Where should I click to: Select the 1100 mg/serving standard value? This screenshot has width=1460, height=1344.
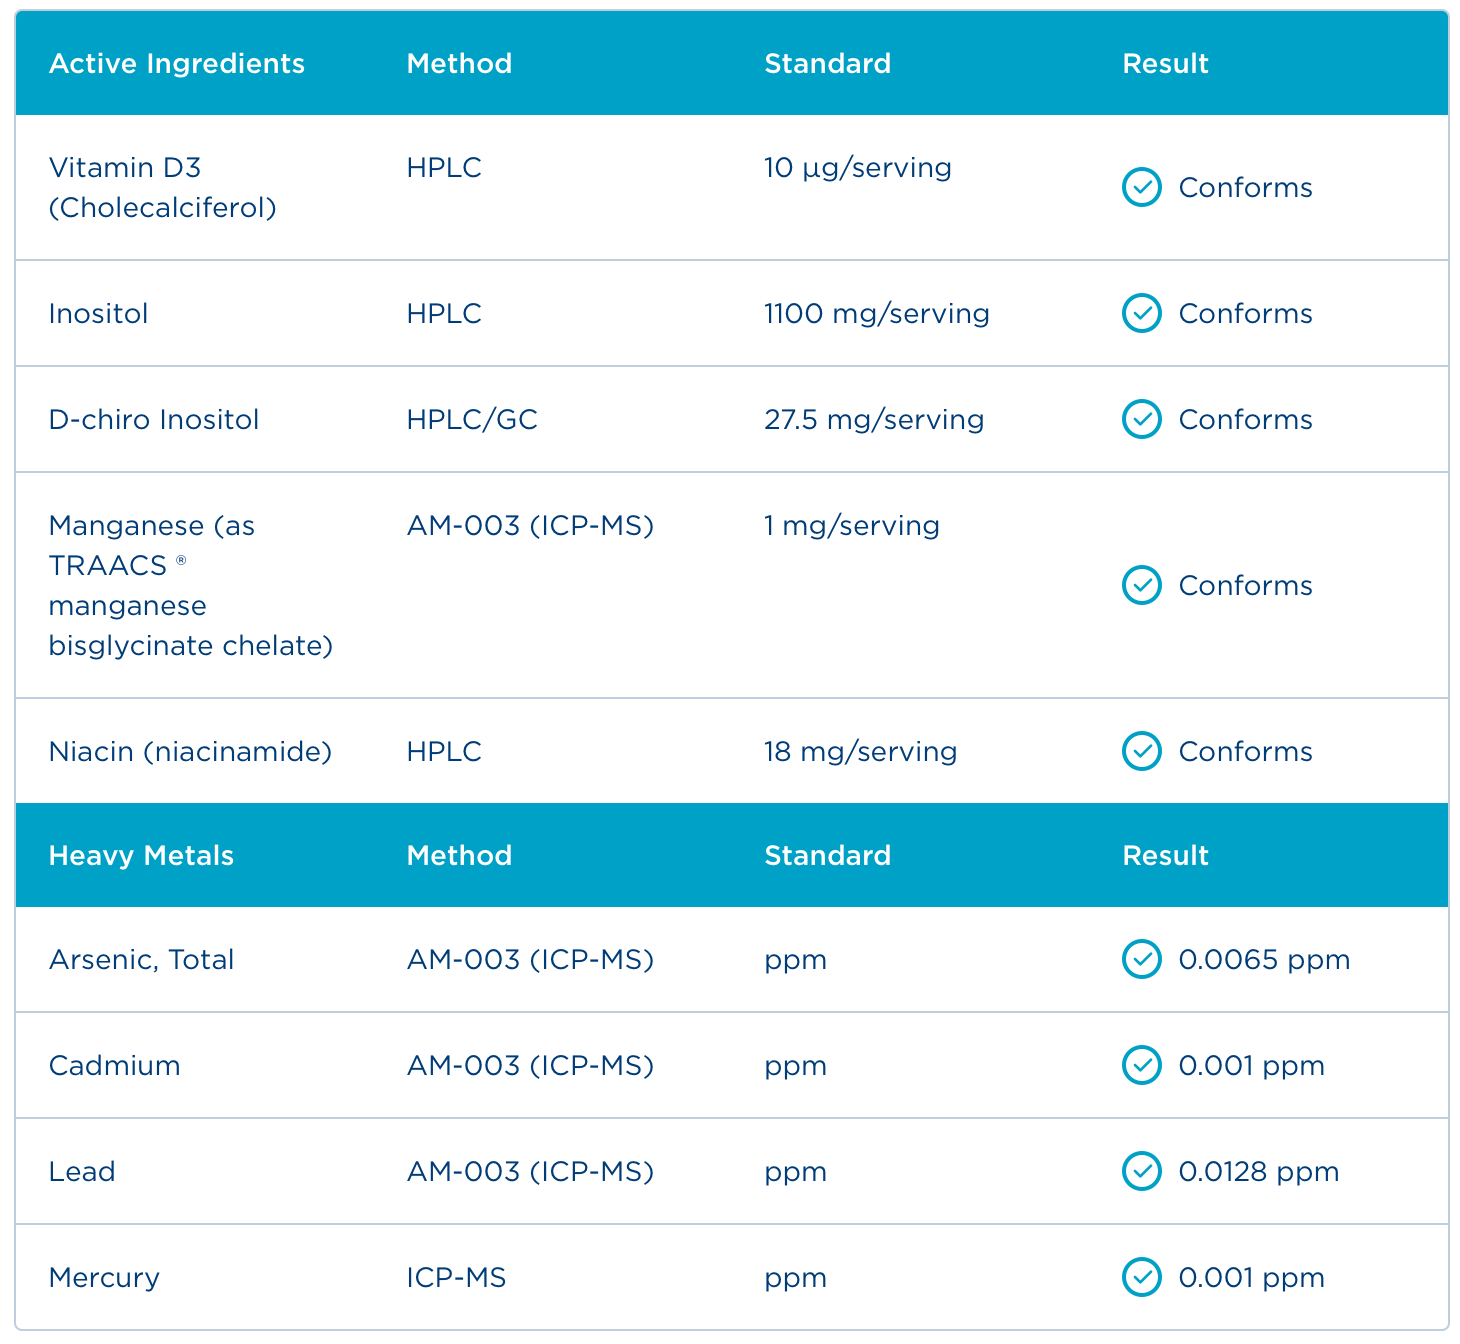pyautogui.click(x=876, y=313)
